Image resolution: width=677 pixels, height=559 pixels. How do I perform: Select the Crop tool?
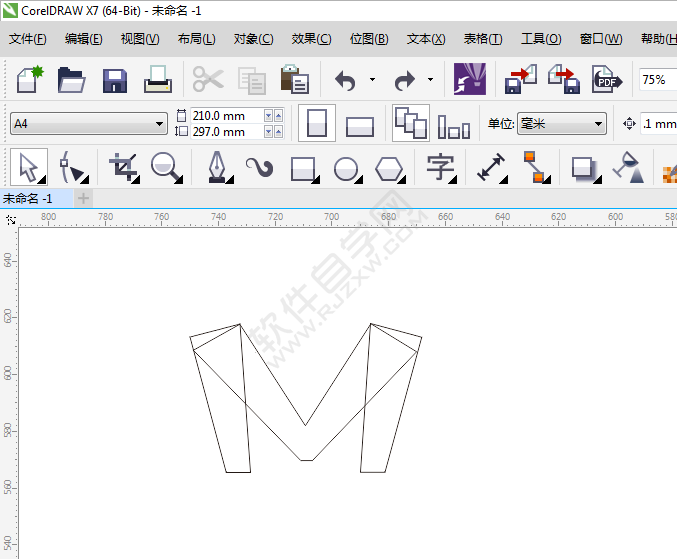click(124, 167)
